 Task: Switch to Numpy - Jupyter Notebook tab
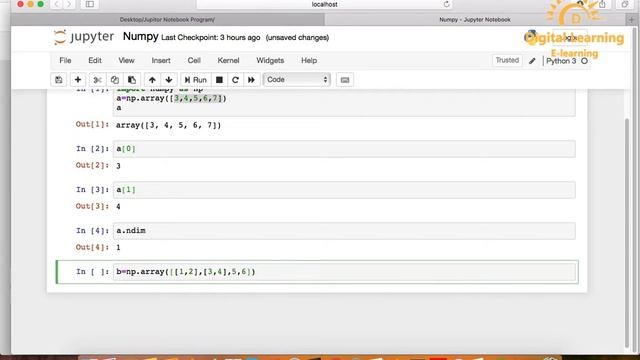(x=475, y=20)
